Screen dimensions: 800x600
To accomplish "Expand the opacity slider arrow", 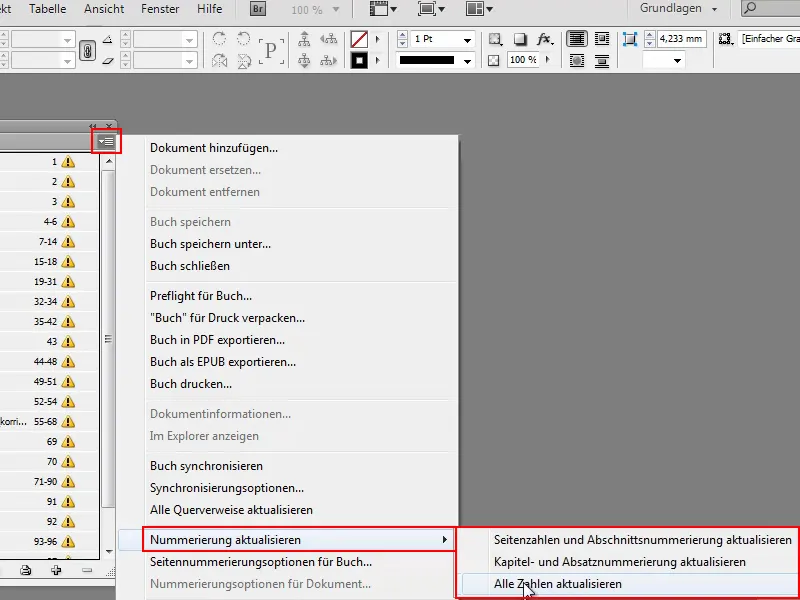I will pyautogui.click(x=548, y=60).
